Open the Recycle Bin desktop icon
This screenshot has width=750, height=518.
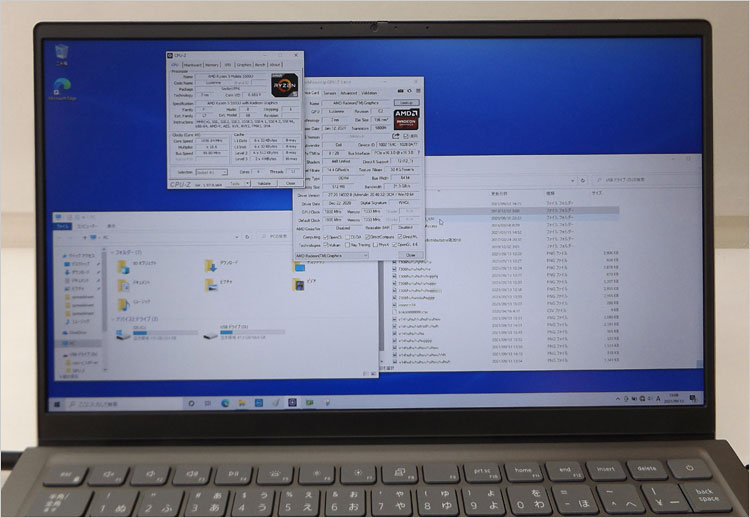[x=61, y=50]
